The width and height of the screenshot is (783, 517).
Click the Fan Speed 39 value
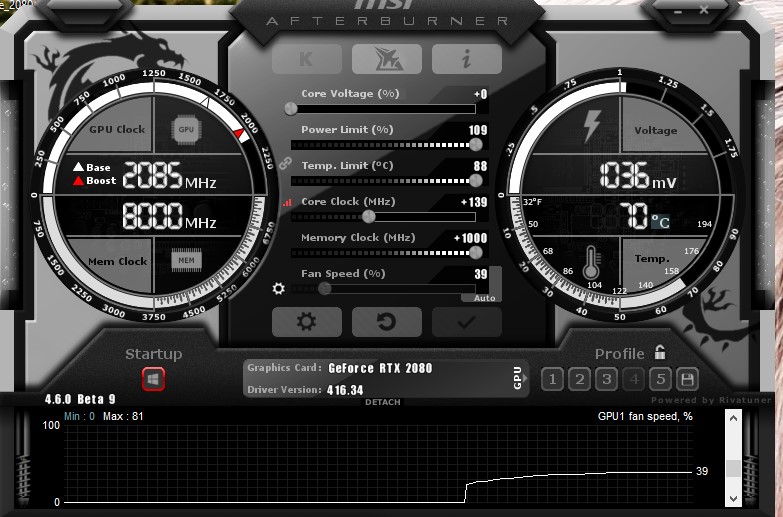(481, 274)
